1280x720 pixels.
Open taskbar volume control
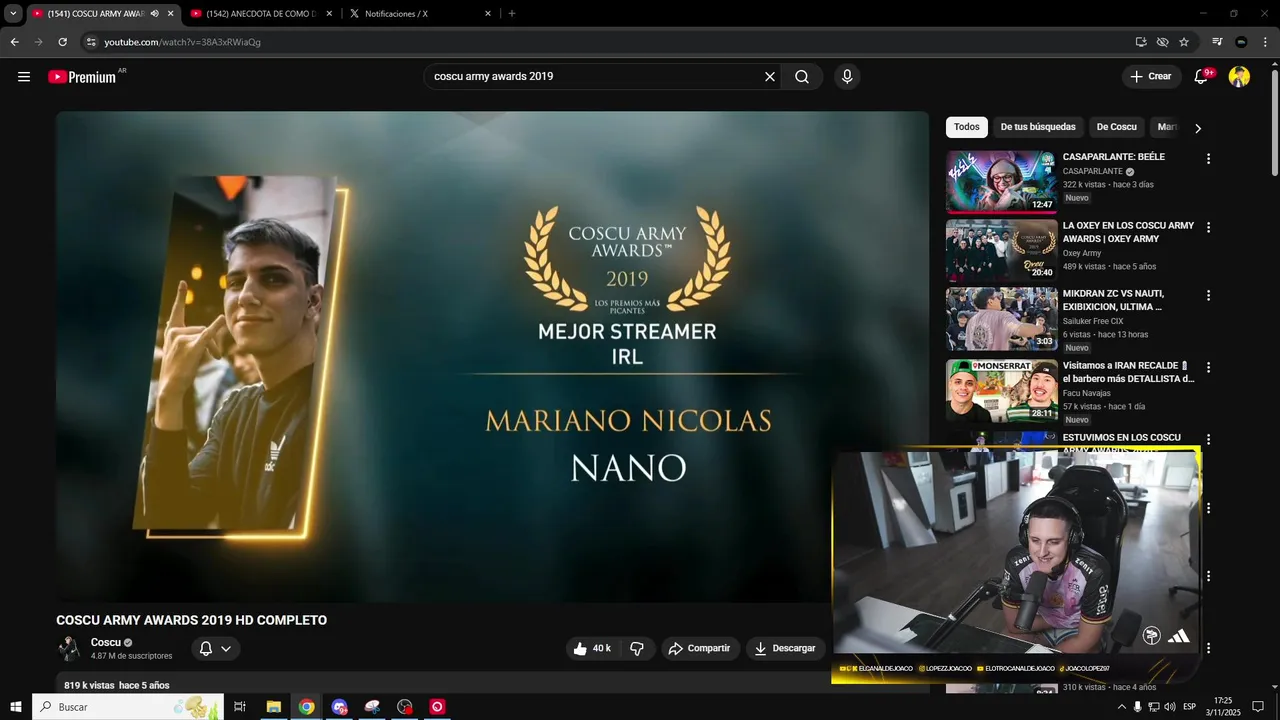pos(1169,707)
